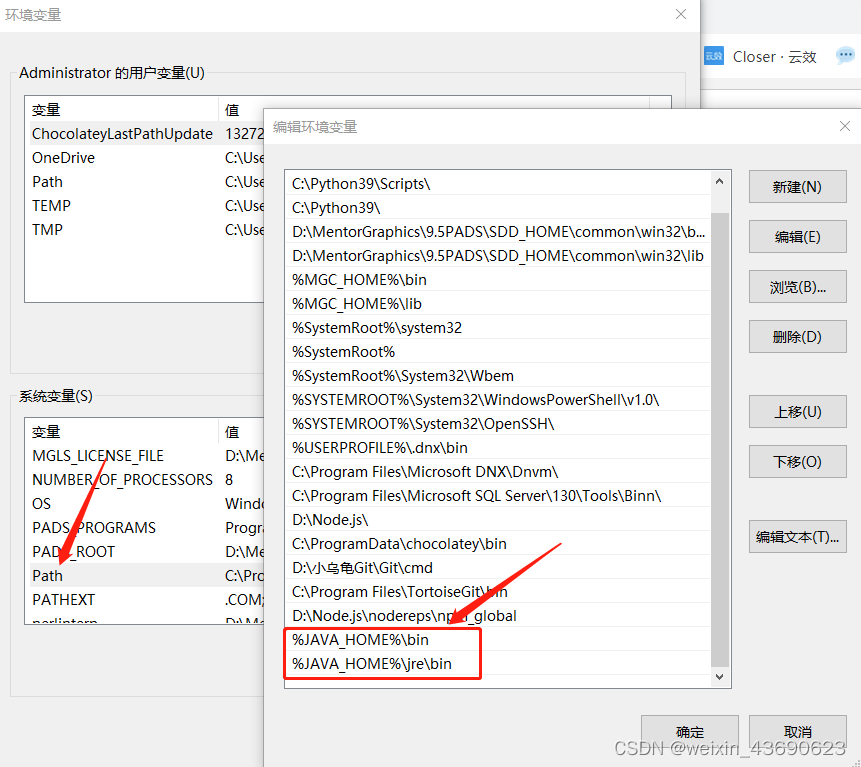Click the Closer · 云效 title text
Image resolution: width=861 pixels, height=767 pixels.
pyautogui.click(x=775, y=57)
